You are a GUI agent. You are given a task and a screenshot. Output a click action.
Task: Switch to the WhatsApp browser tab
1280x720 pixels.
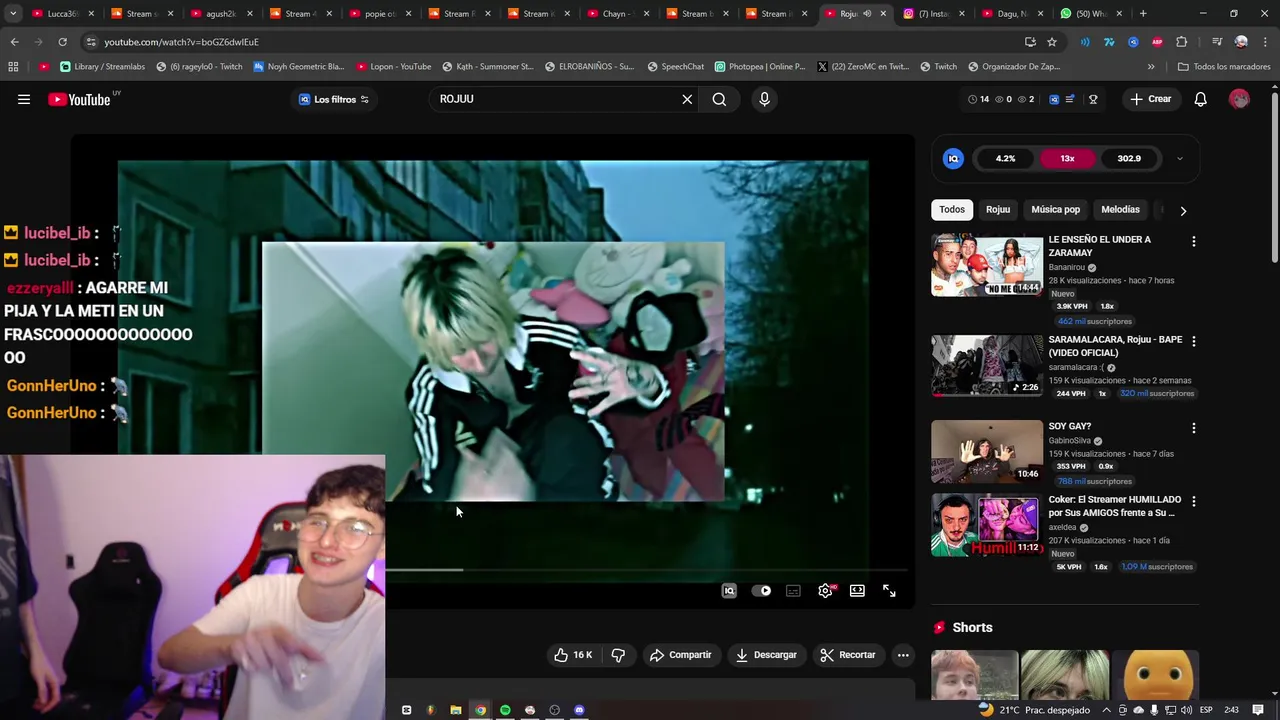point(1092,14)
